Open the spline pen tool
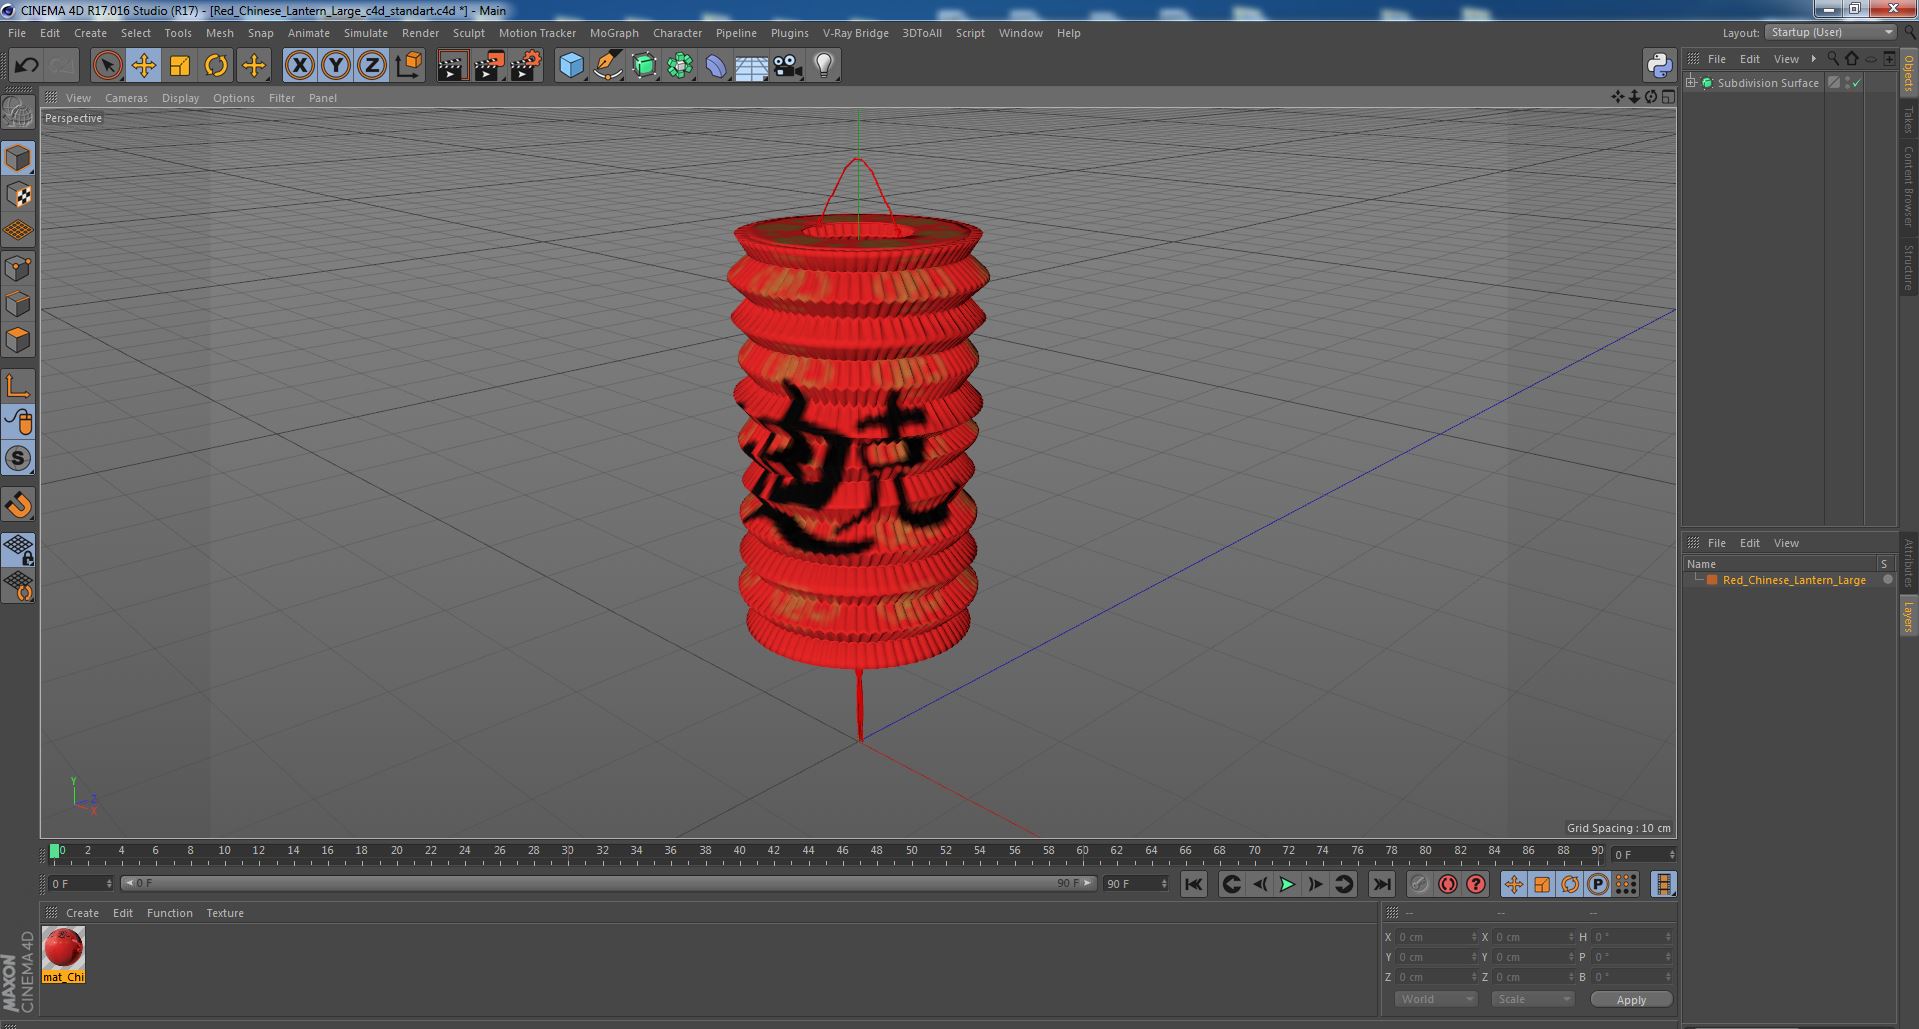Screen dimensions: 1919x1029 608,66
